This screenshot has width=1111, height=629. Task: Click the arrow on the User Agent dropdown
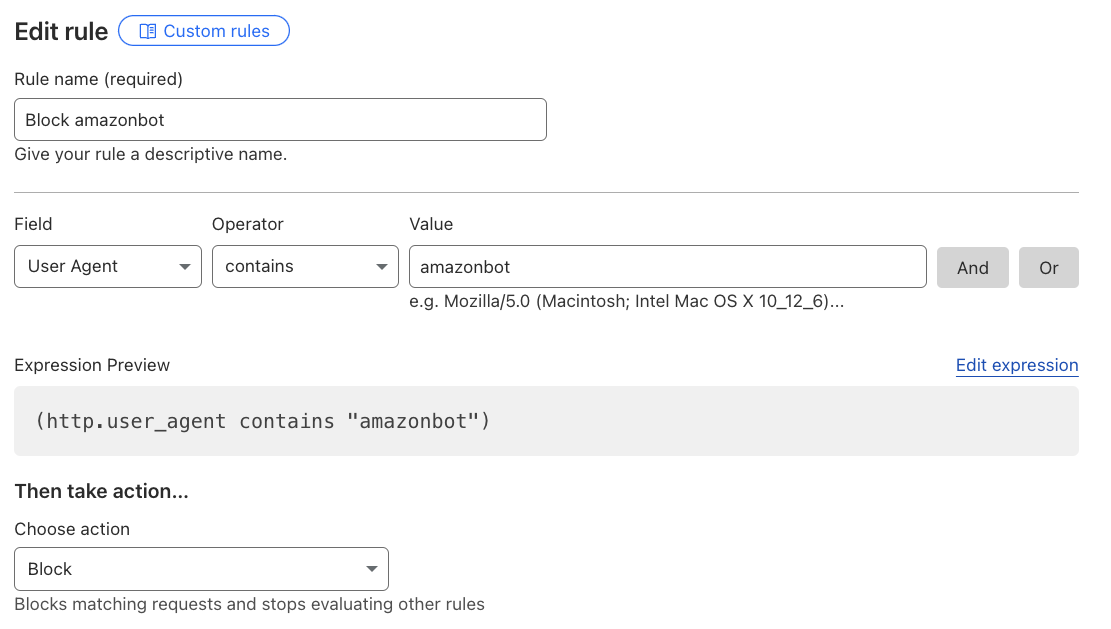click(x=184, y=267)
